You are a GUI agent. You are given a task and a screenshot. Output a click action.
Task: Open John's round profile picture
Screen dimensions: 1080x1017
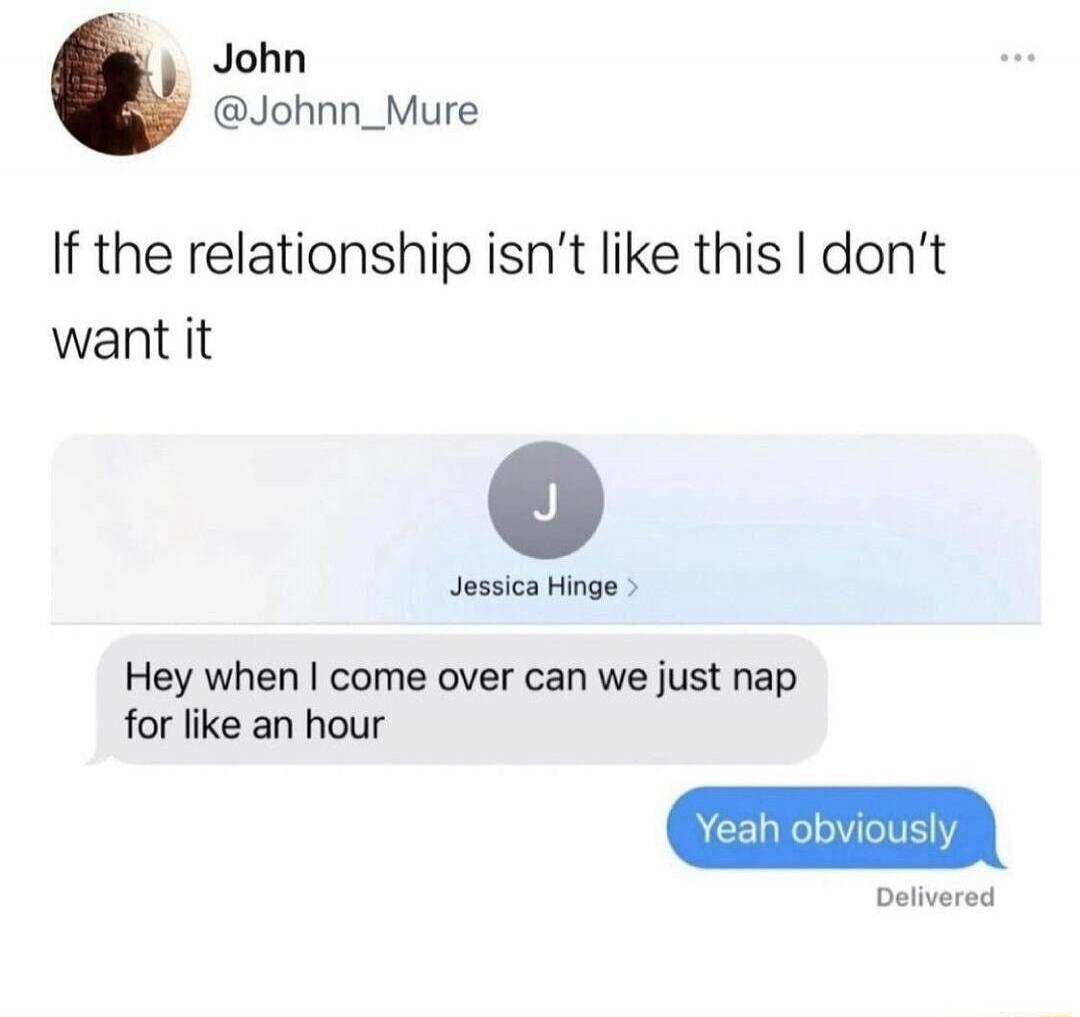123,85
